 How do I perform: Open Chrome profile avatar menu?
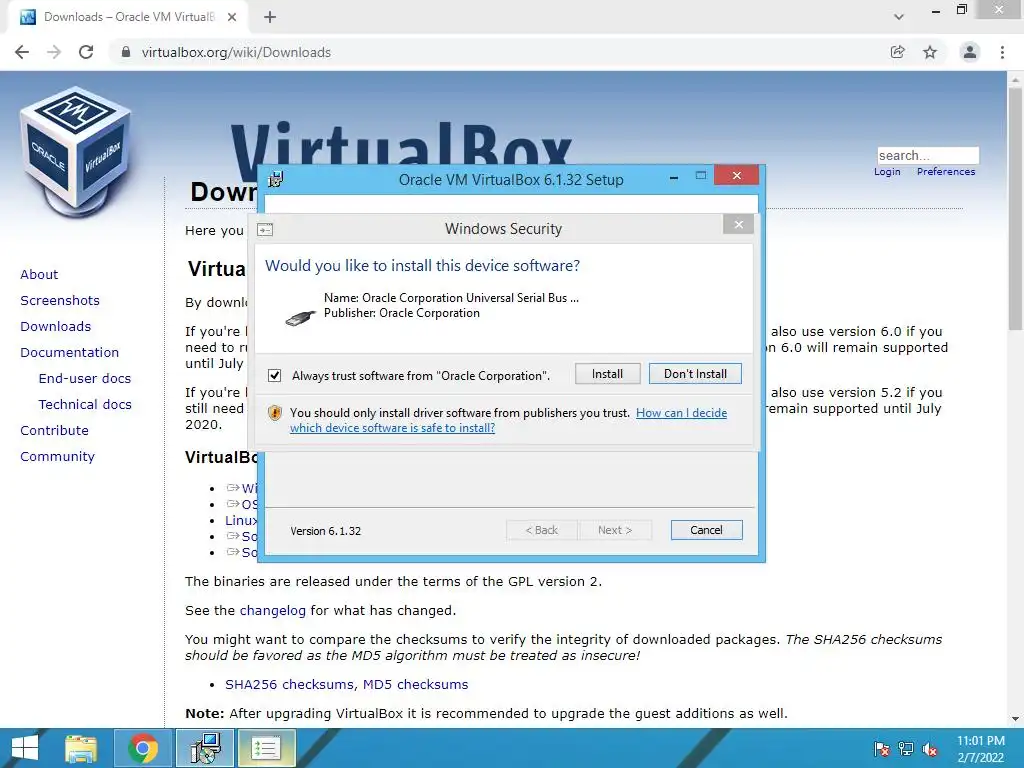[970, 52]
